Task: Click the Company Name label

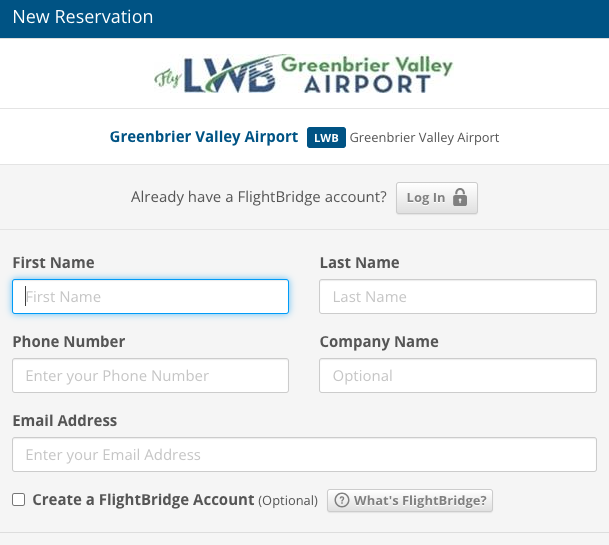Action: pyautogui.click(x=379, y=341)
